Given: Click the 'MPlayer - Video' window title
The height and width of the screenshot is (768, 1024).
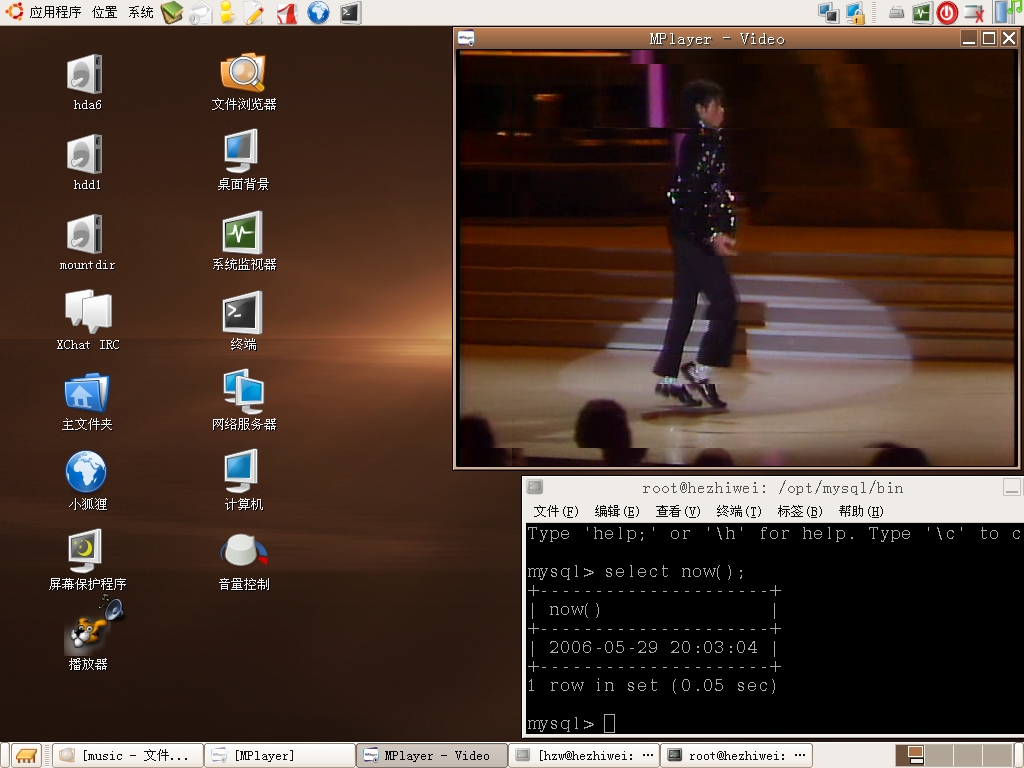Looking at the screenshot, I should pos(717,39).
